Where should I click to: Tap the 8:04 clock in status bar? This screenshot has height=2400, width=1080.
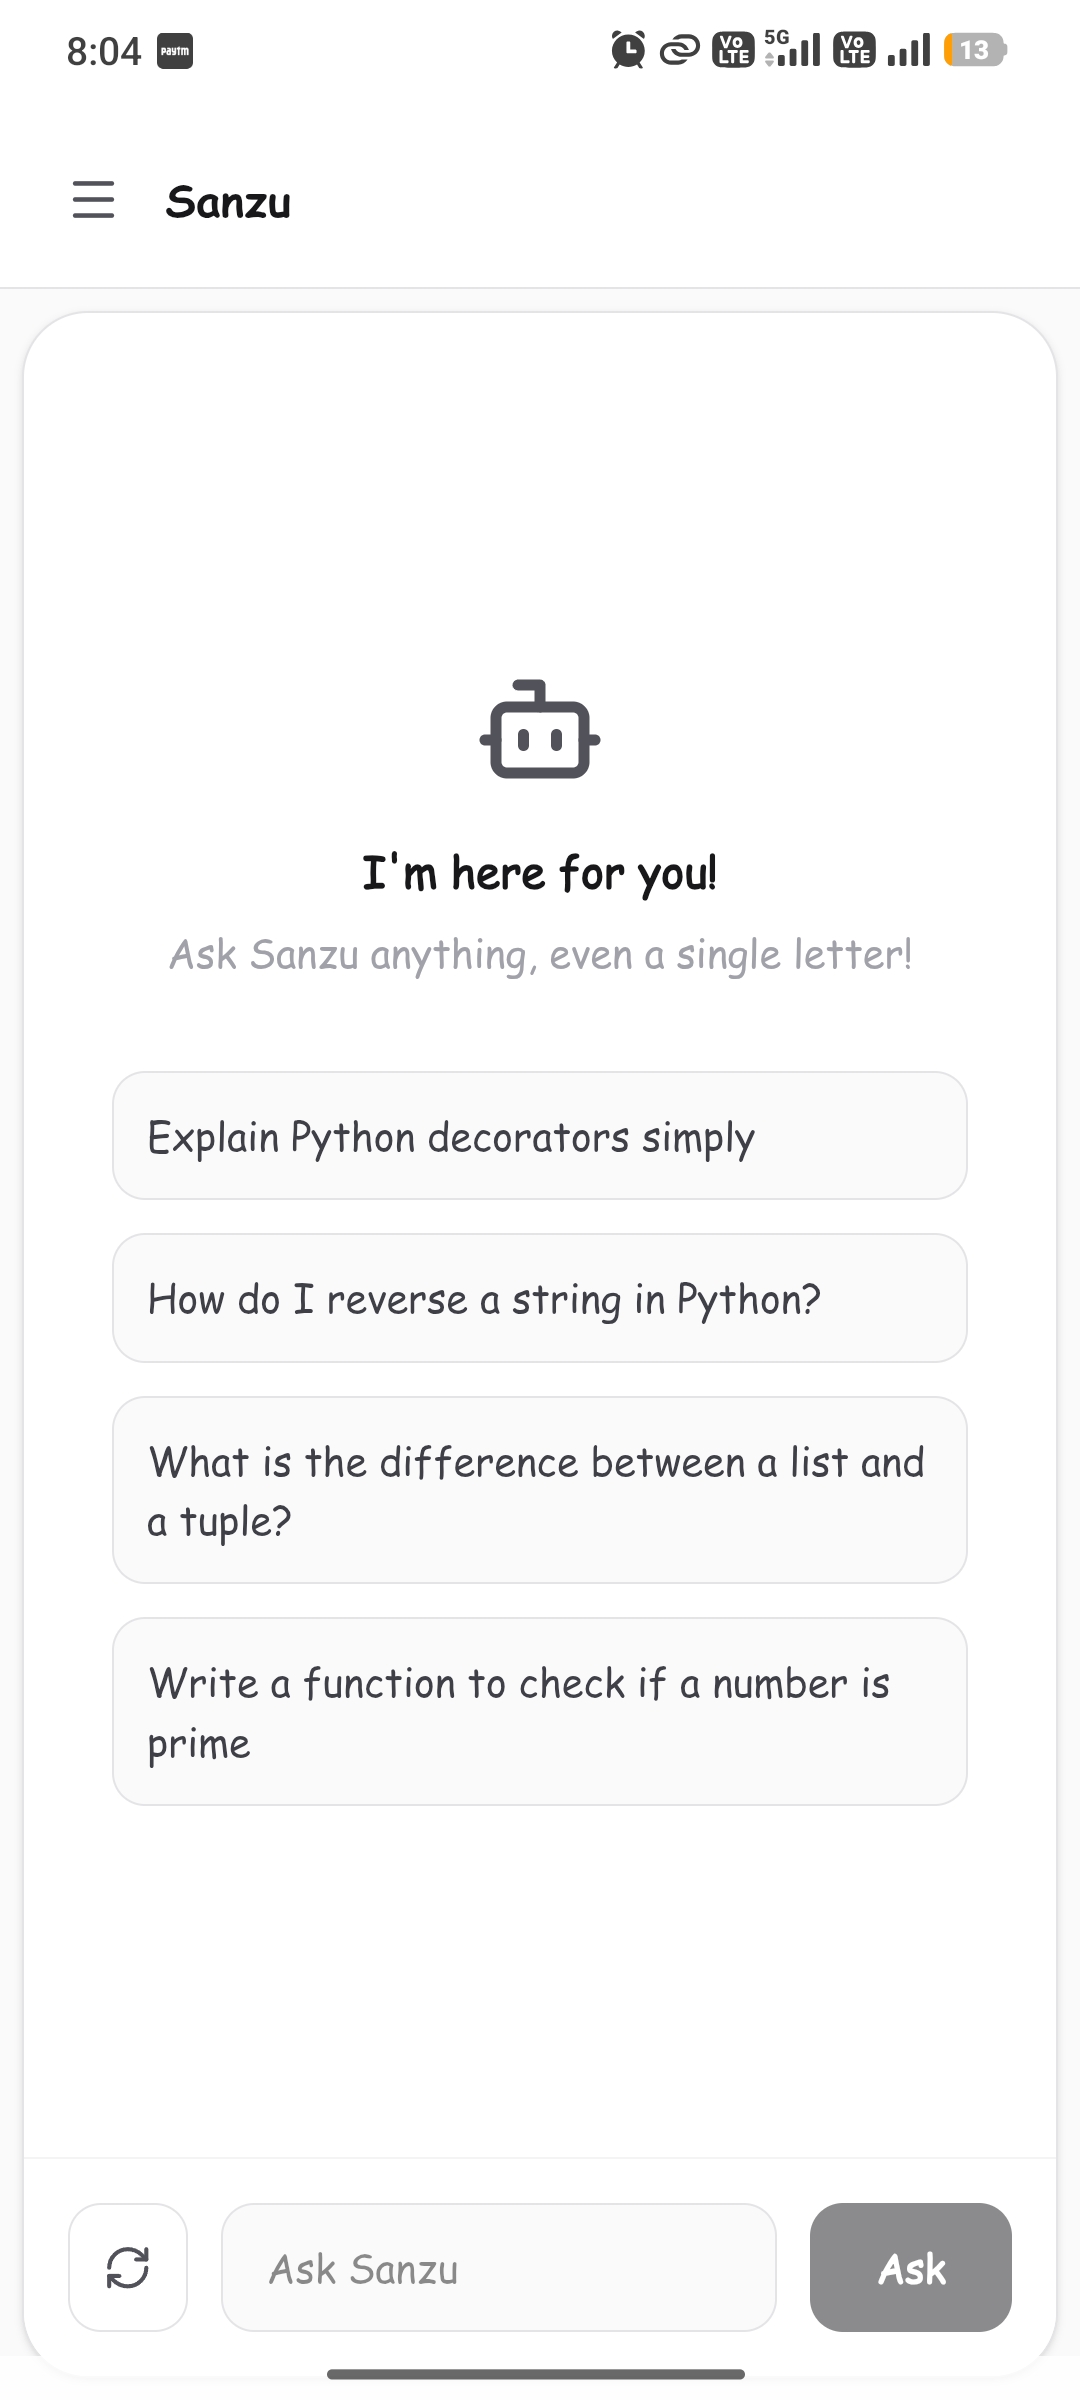[104, 51]
